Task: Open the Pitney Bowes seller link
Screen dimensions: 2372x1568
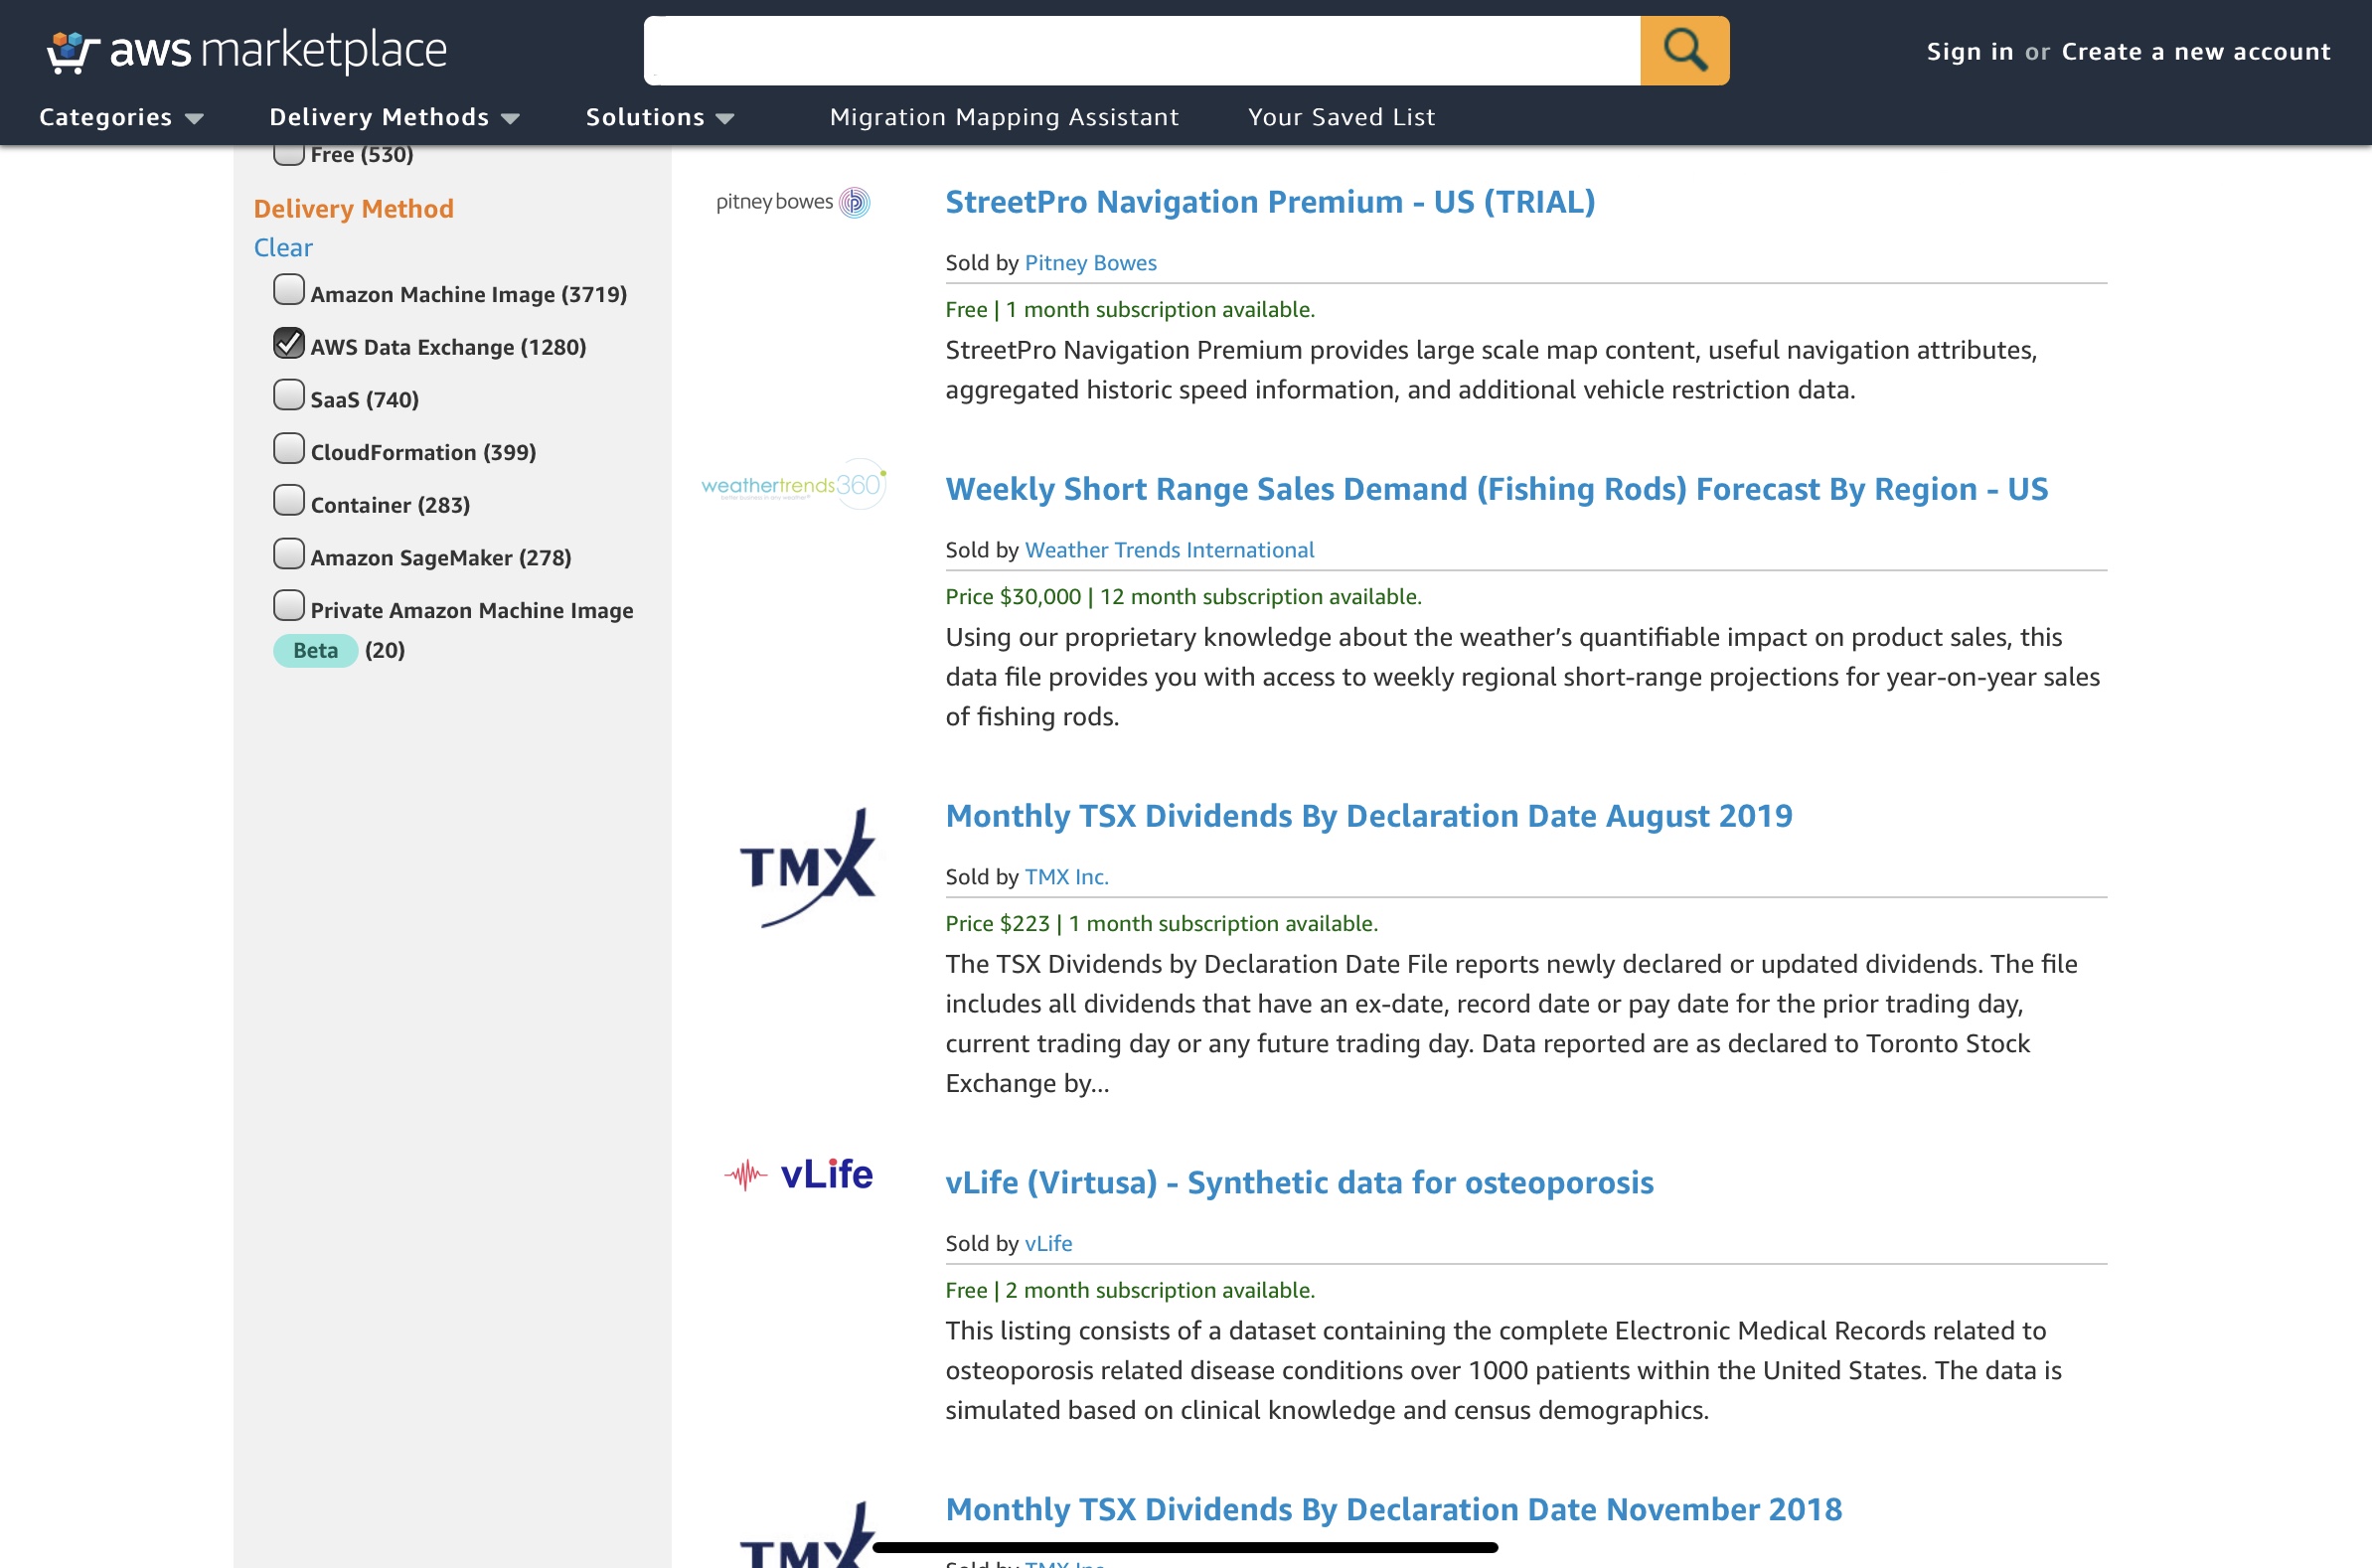Action: coord(1090,263)
